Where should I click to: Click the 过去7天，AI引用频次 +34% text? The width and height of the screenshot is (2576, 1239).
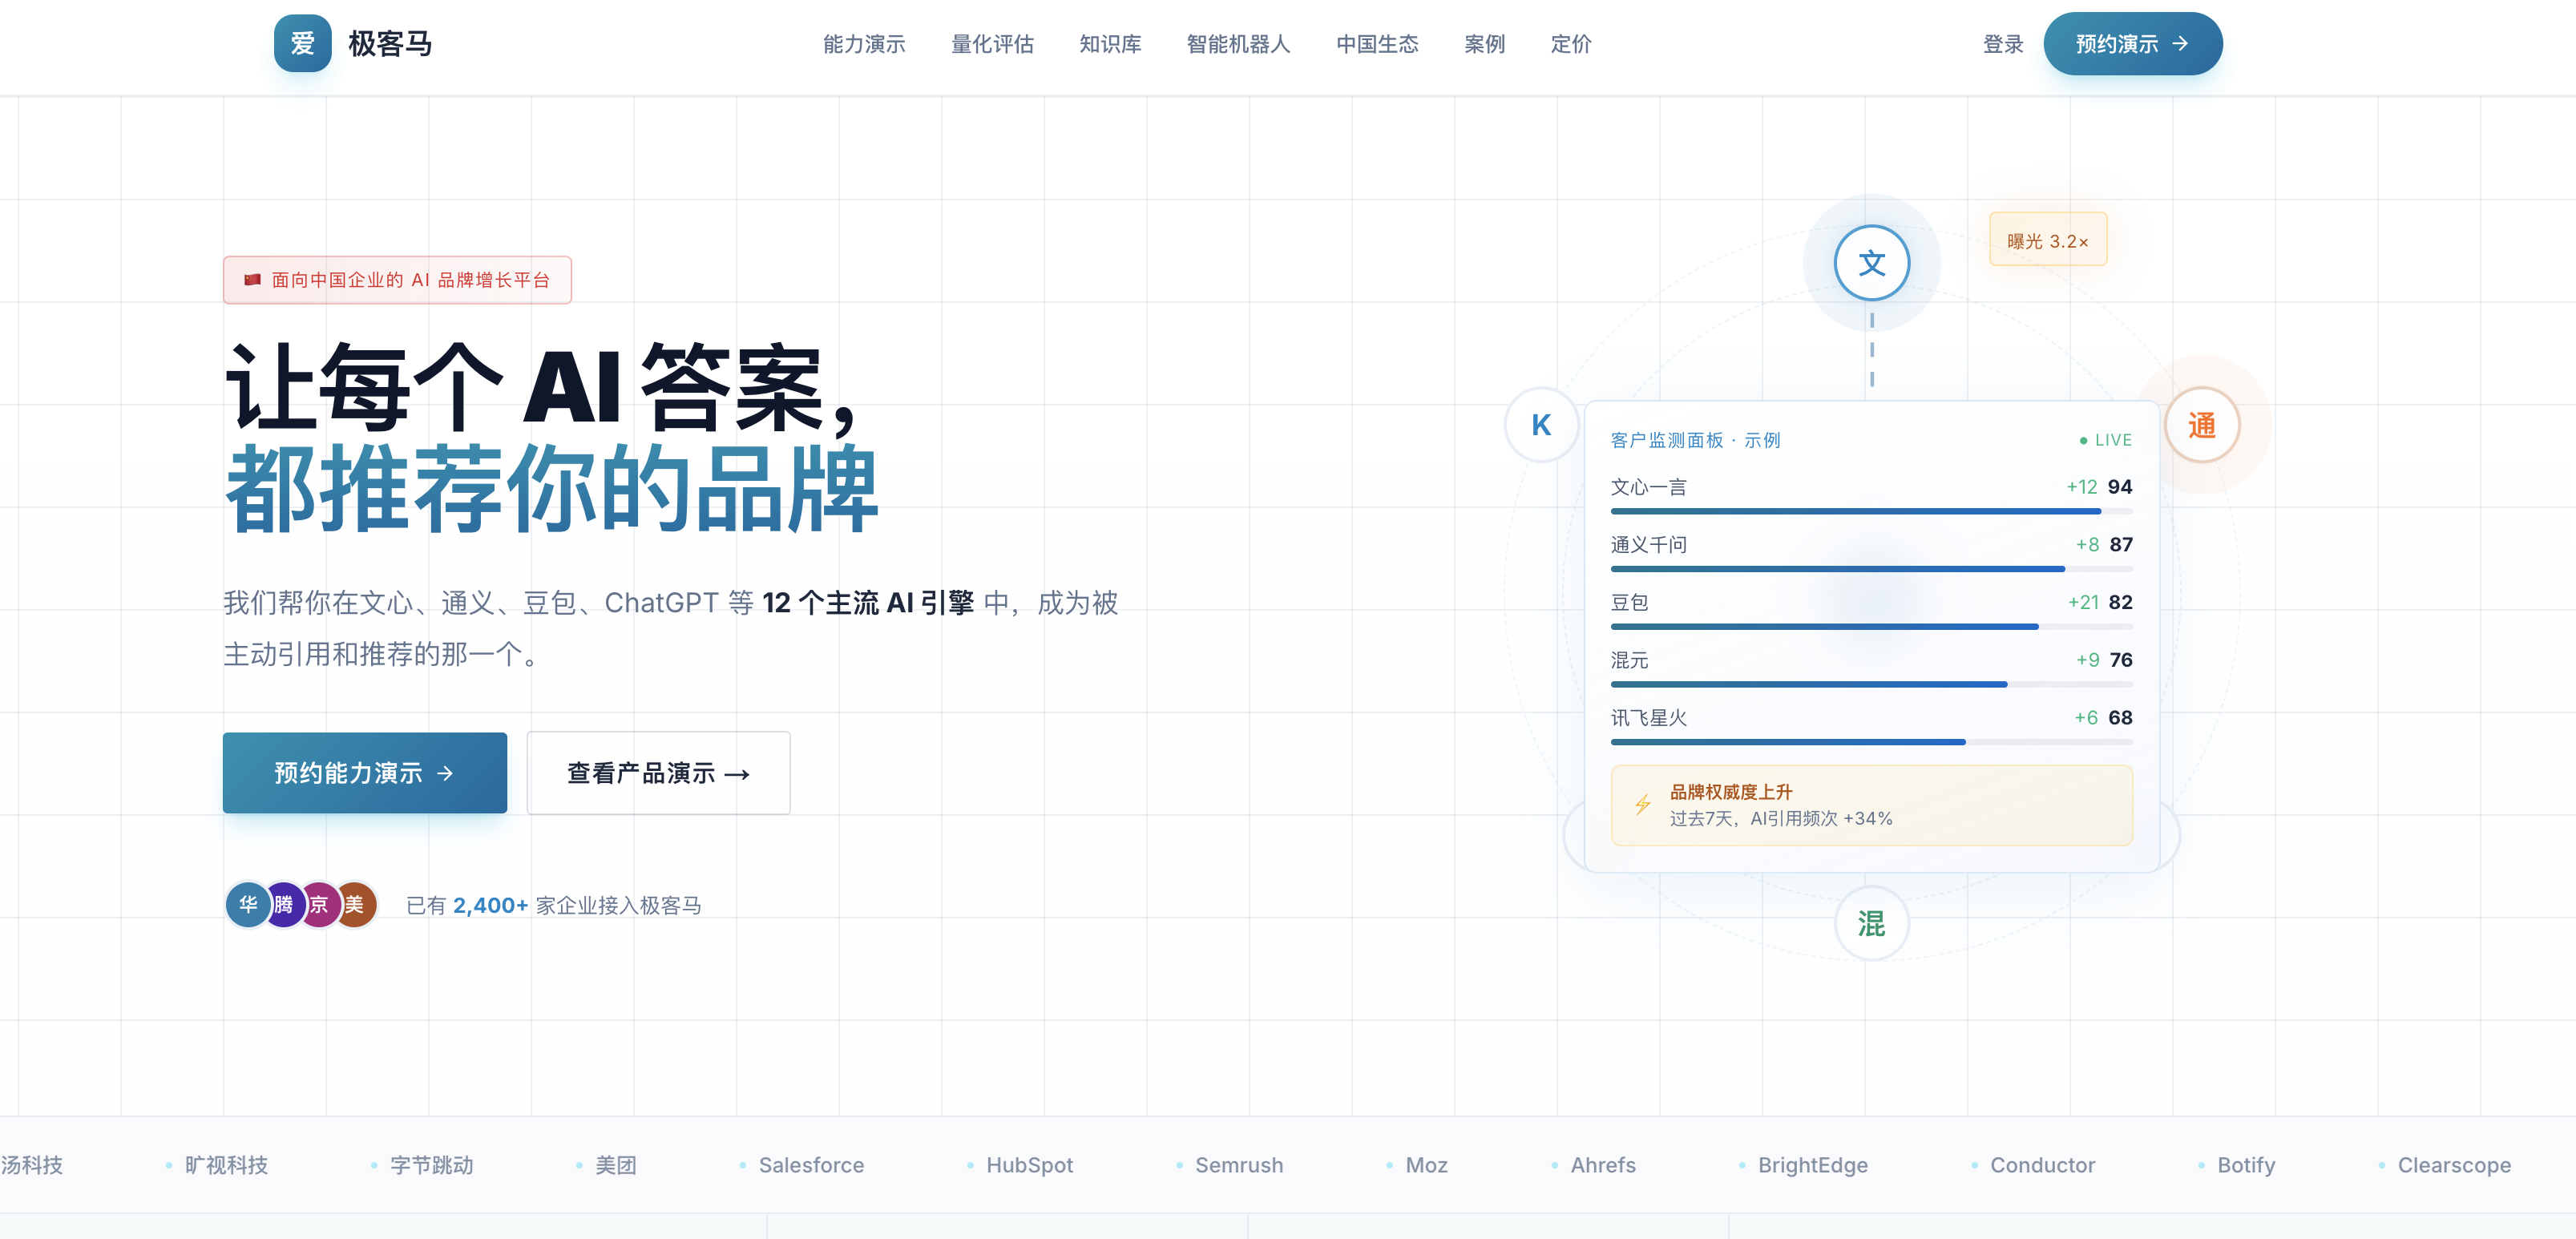tap(1780, 818)
